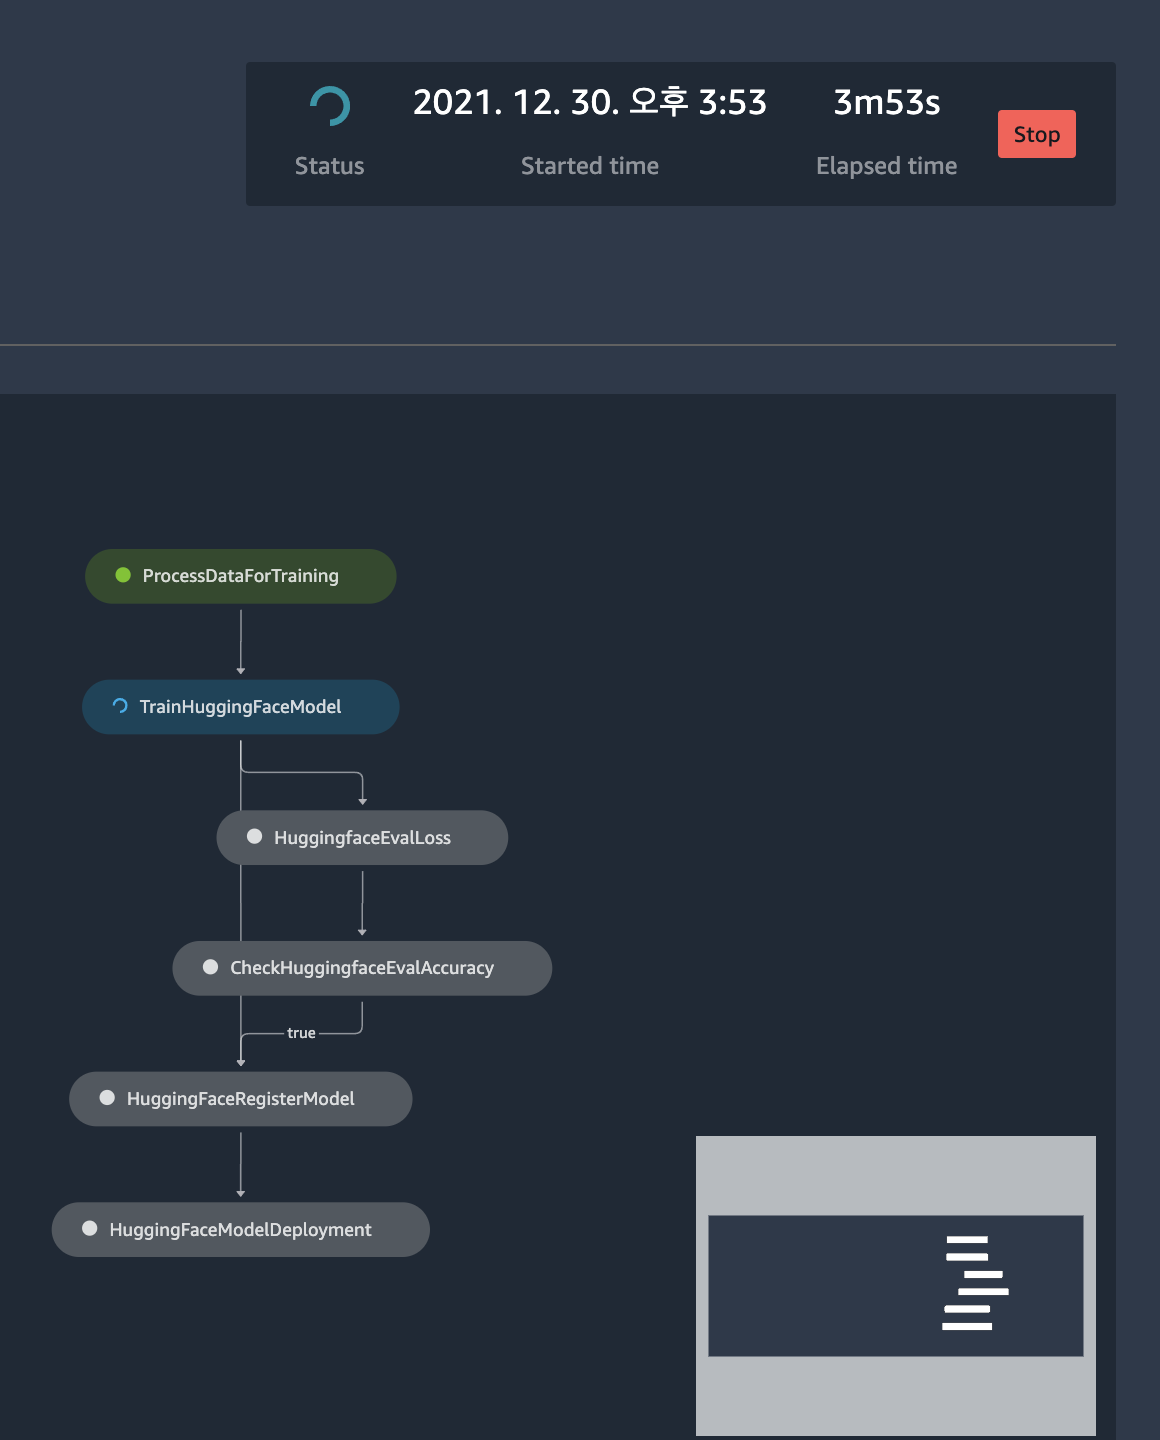Select the TrainHuggingFaceModel step node
Viewport: 1160px width, 1440px height.
[x=241, y=707]
